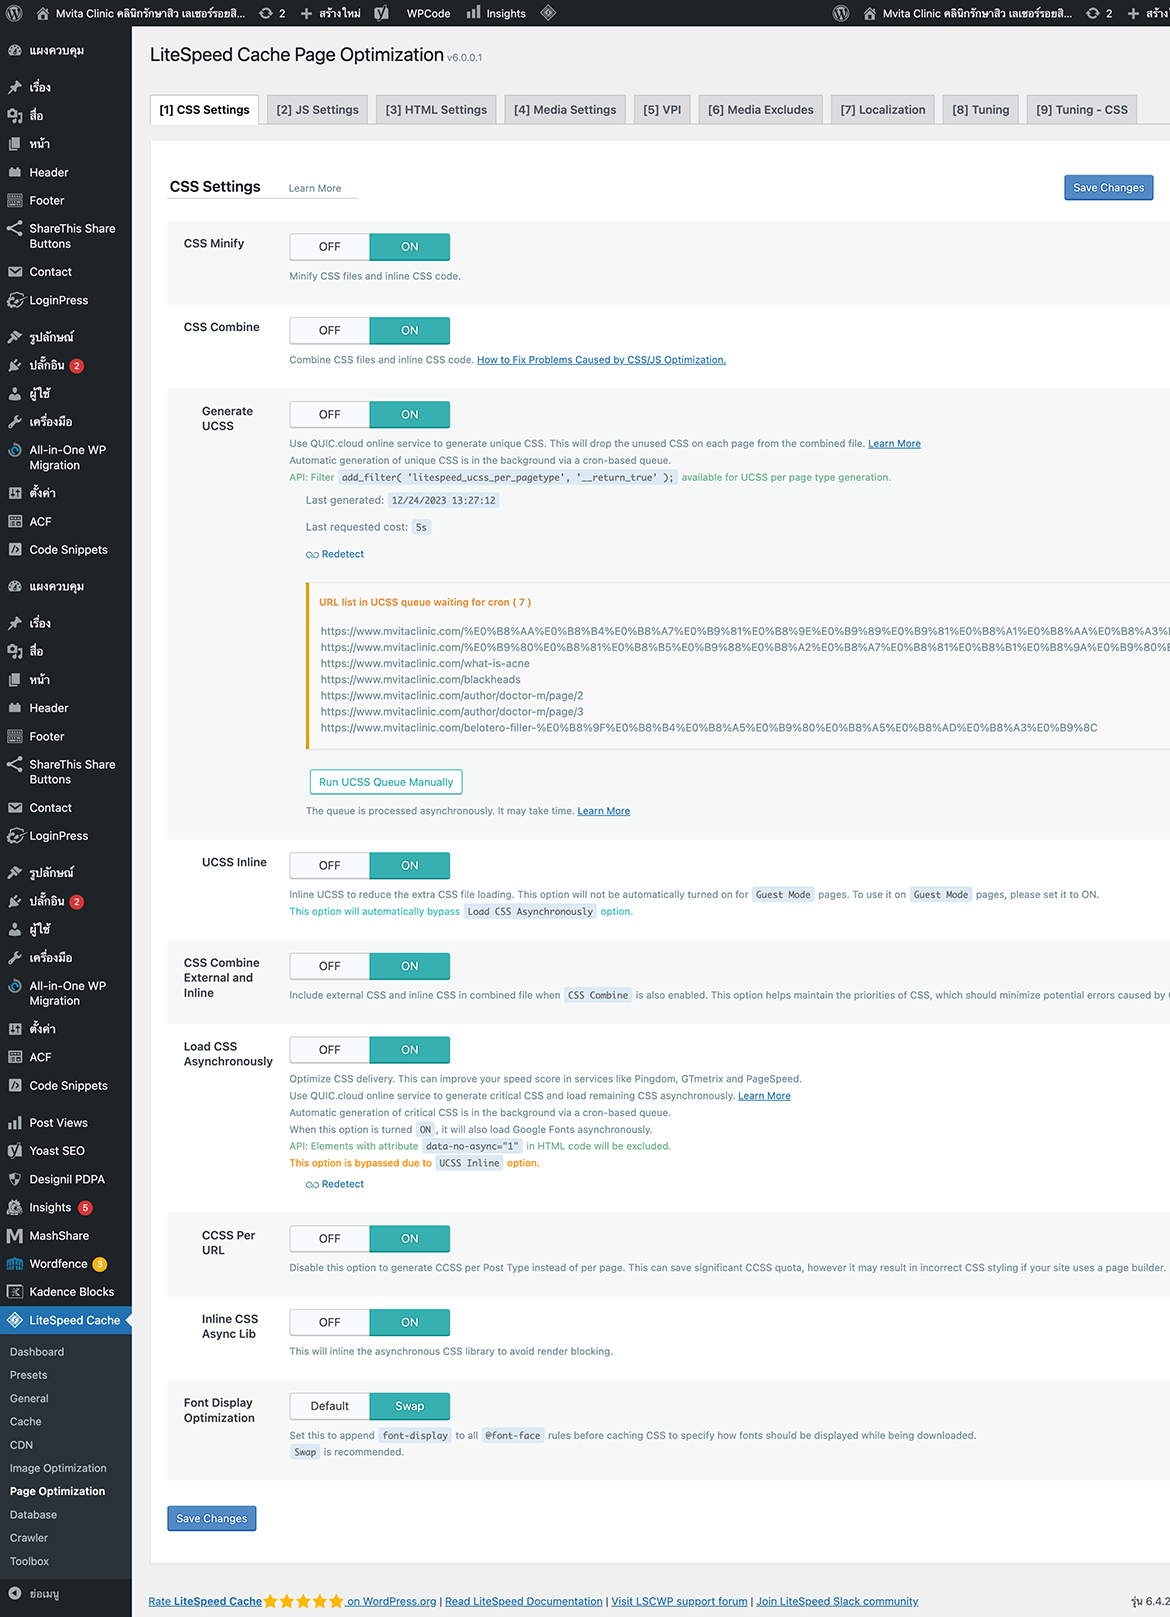Open the Crawler submenu item

click(29, 1539)
